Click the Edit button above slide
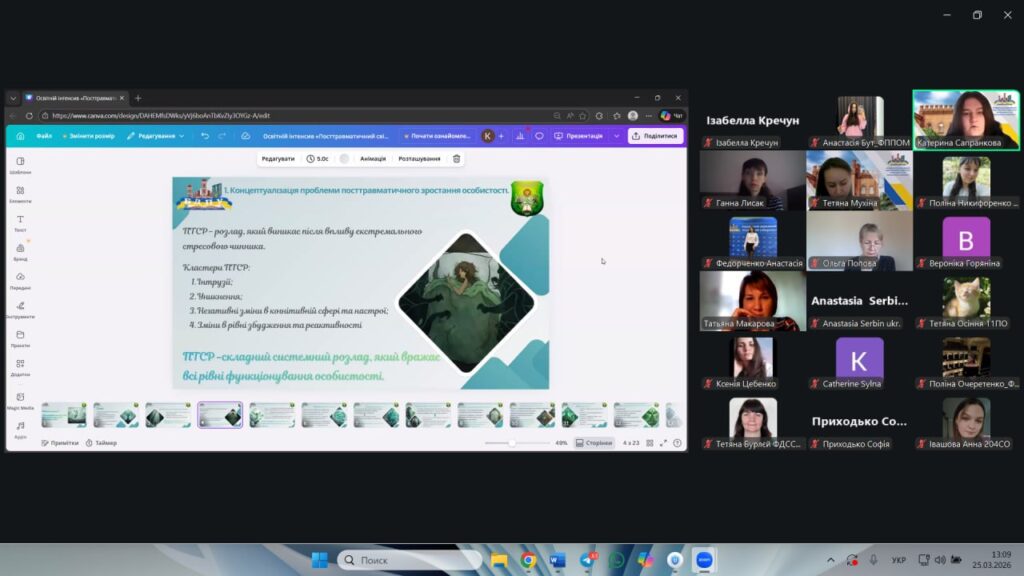 click(278, 158)
